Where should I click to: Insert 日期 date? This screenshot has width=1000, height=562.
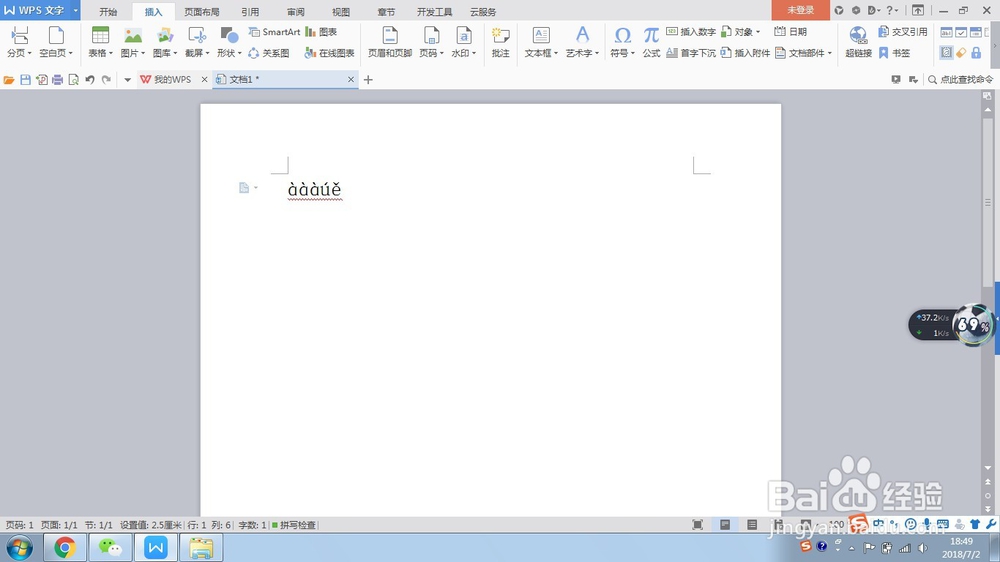tap(790, 32)
